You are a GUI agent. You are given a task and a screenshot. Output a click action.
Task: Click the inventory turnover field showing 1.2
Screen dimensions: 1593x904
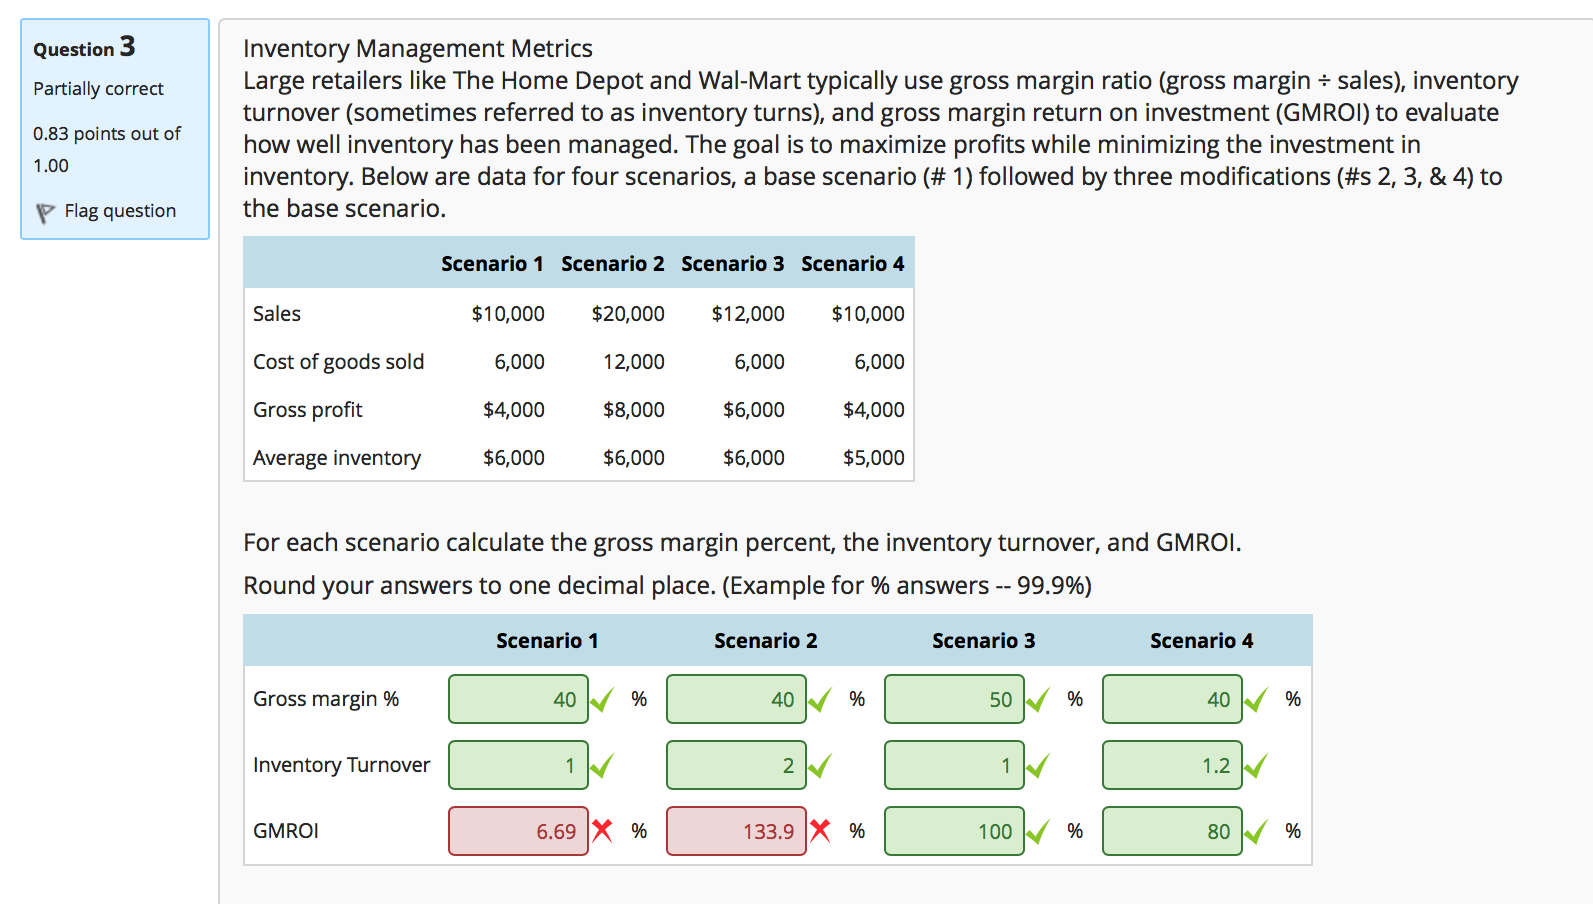coord(1172,764)
